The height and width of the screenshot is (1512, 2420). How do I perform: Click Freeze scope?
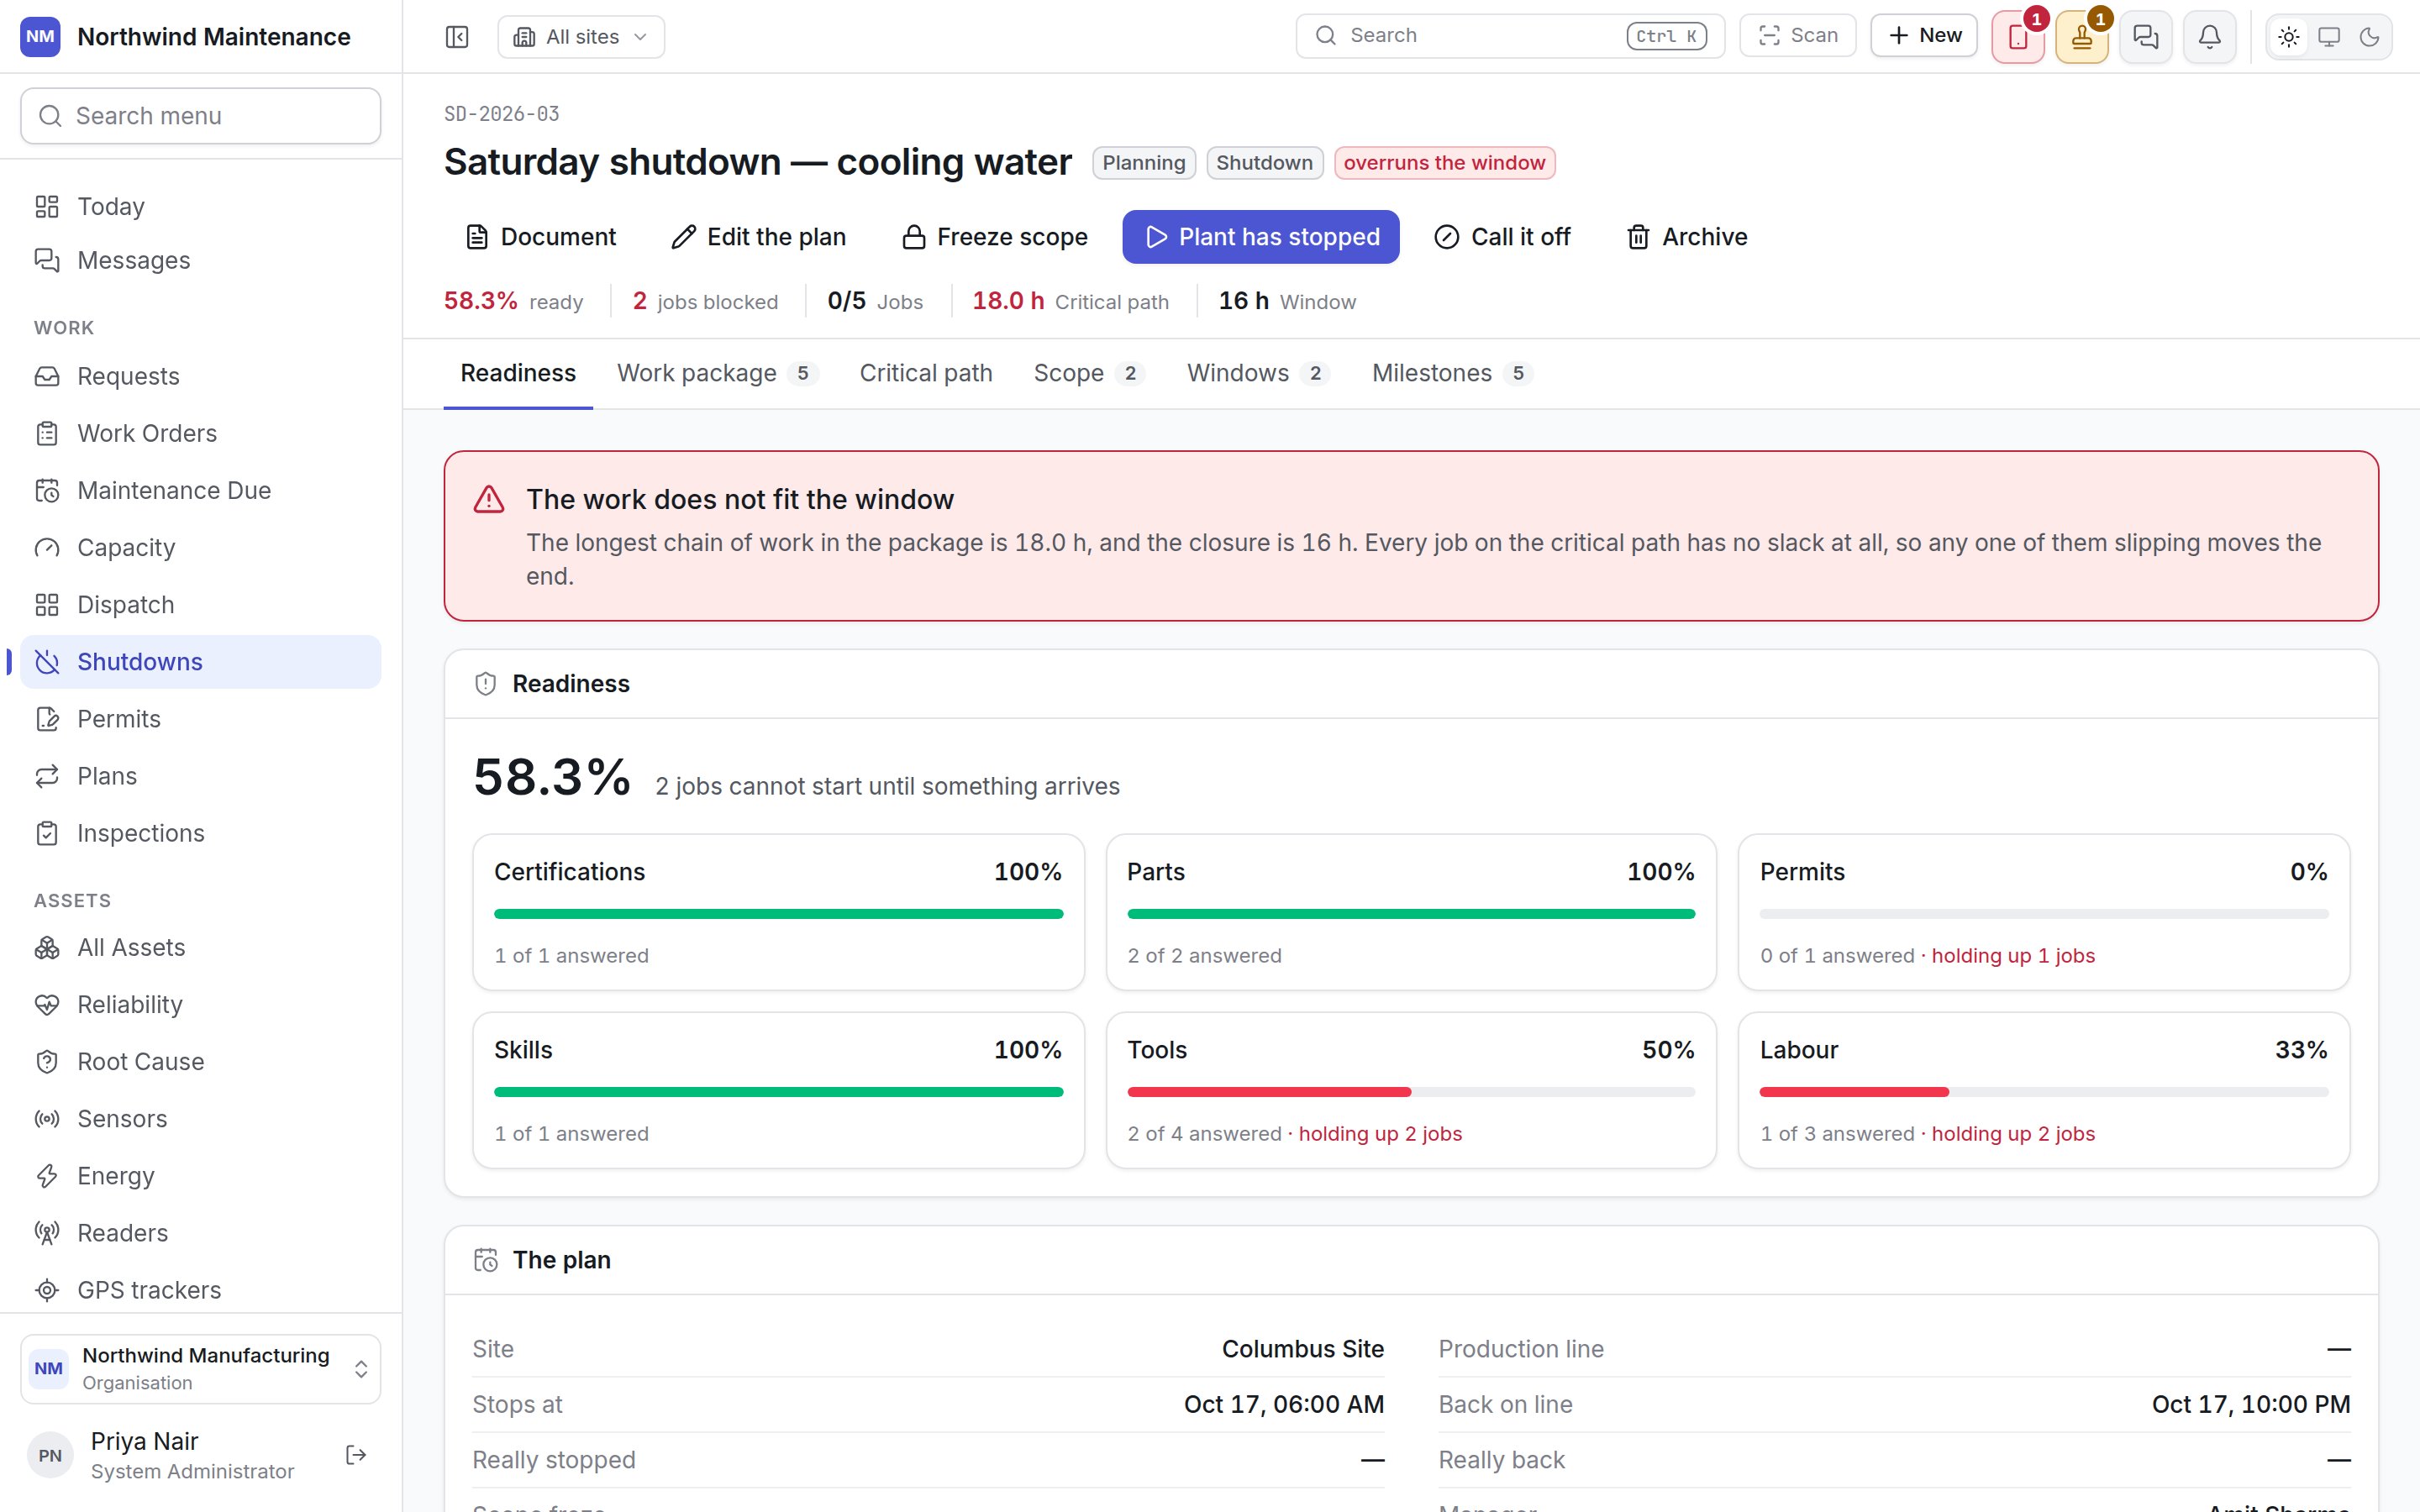994,237
